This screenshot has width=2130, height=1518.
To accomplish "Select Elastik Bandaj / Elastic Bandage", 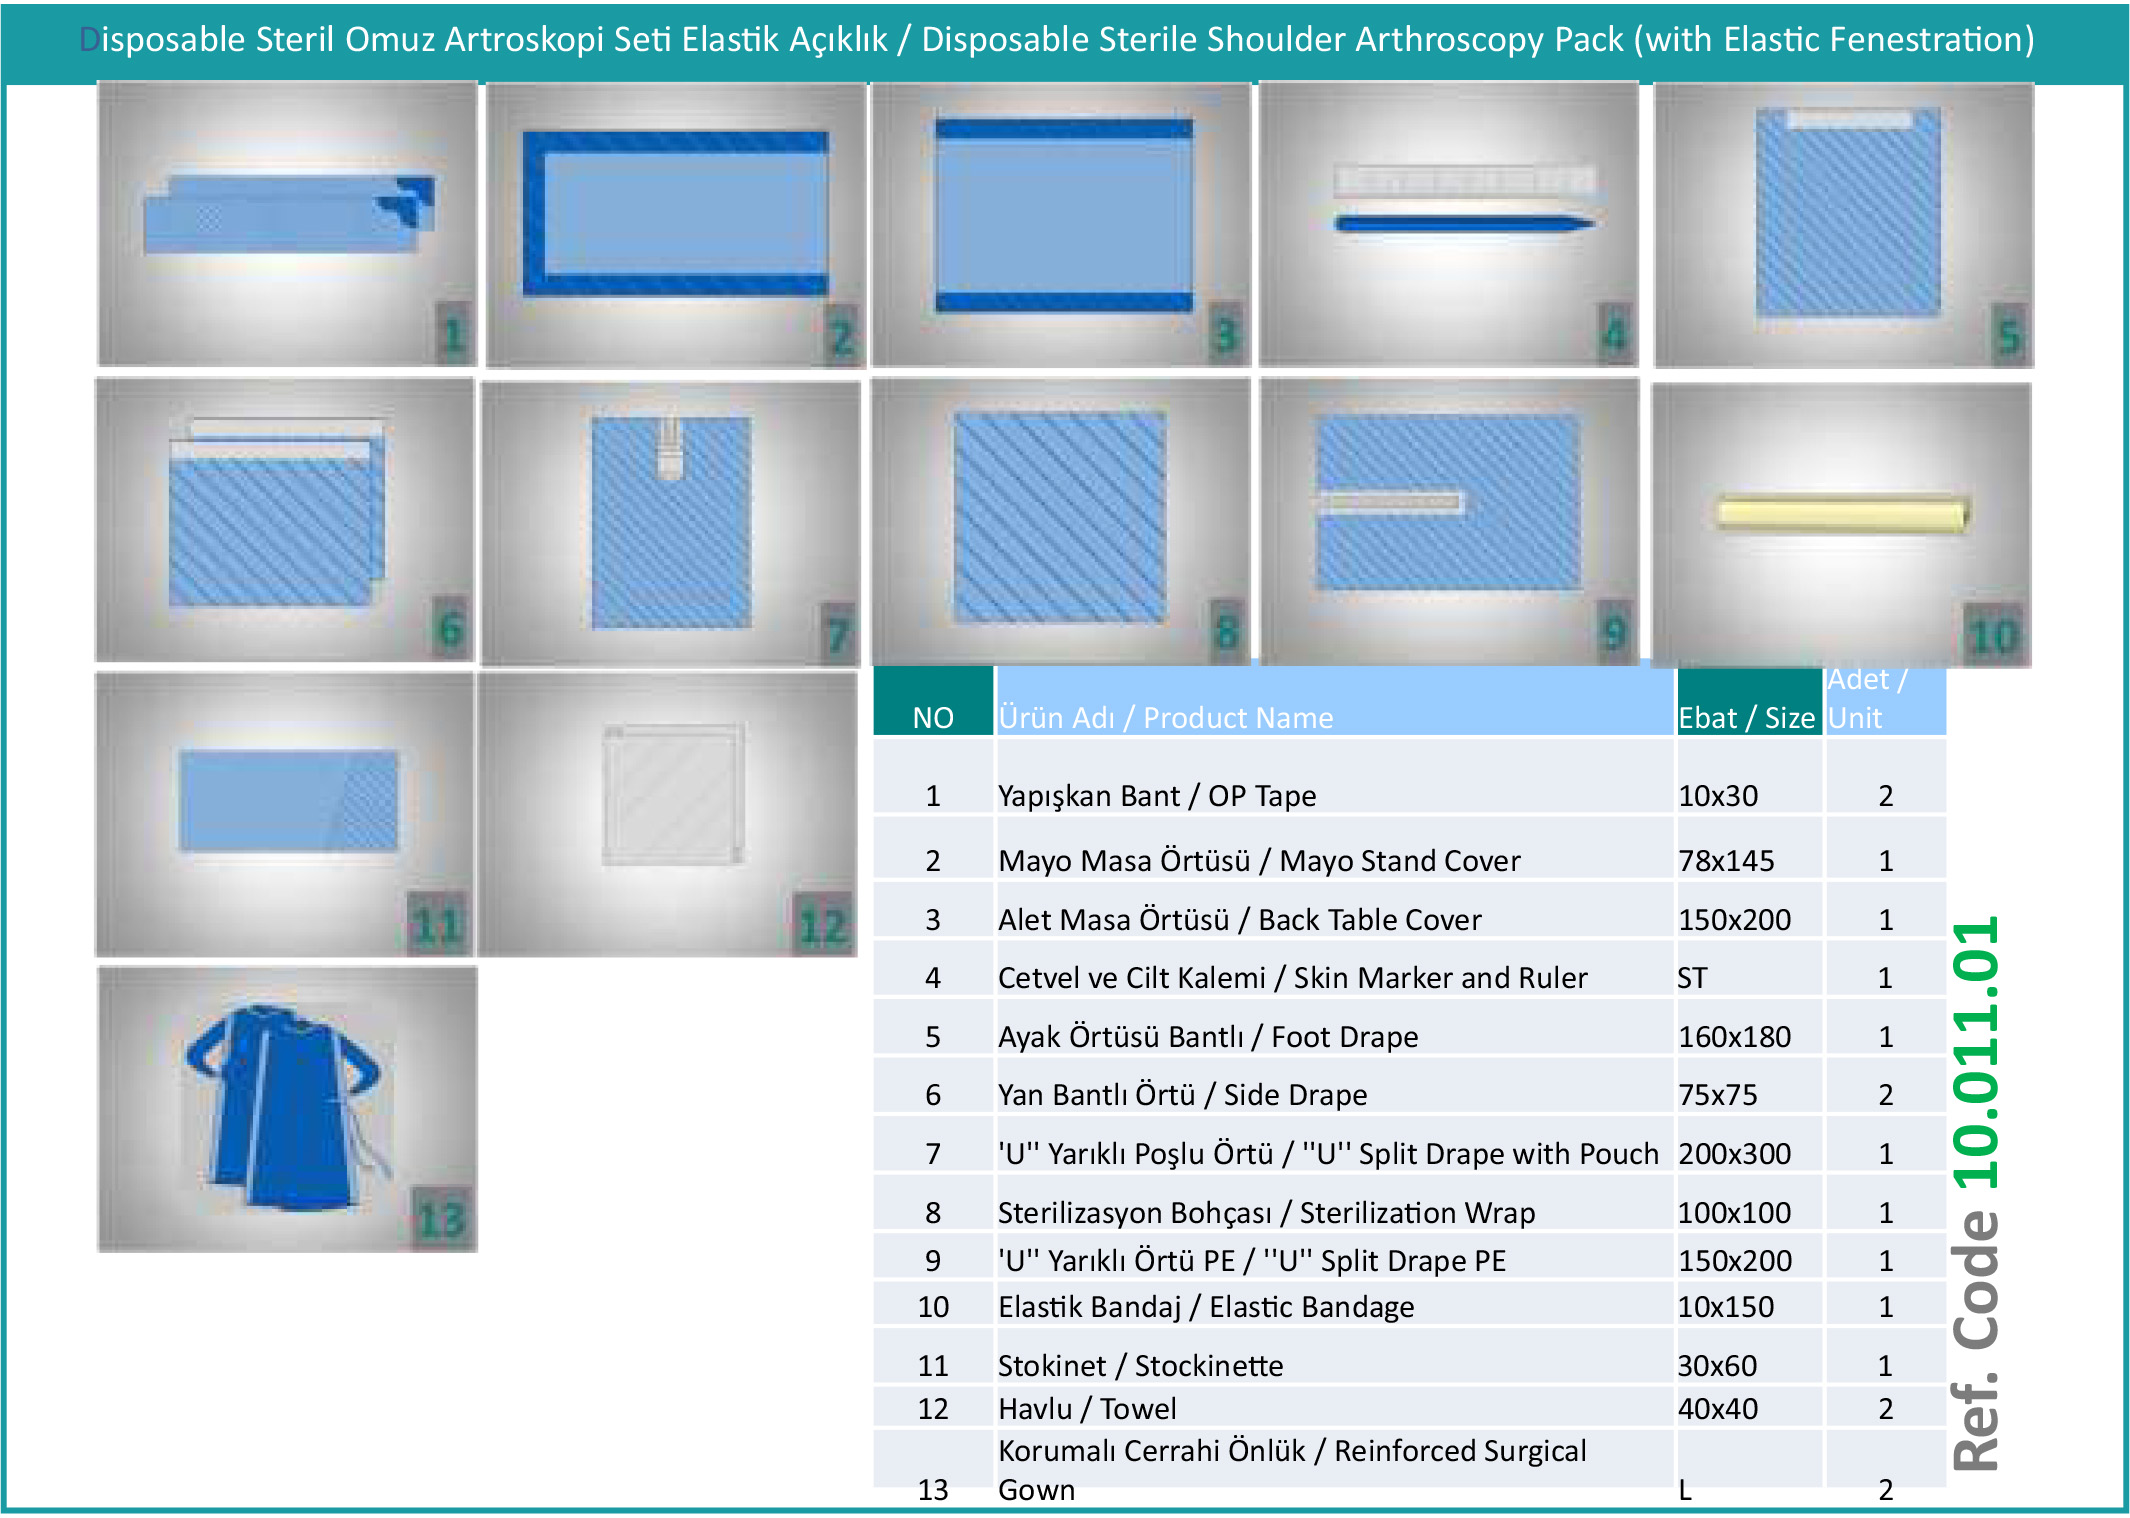I will pyautogui.click(x=1206, y=1306).
